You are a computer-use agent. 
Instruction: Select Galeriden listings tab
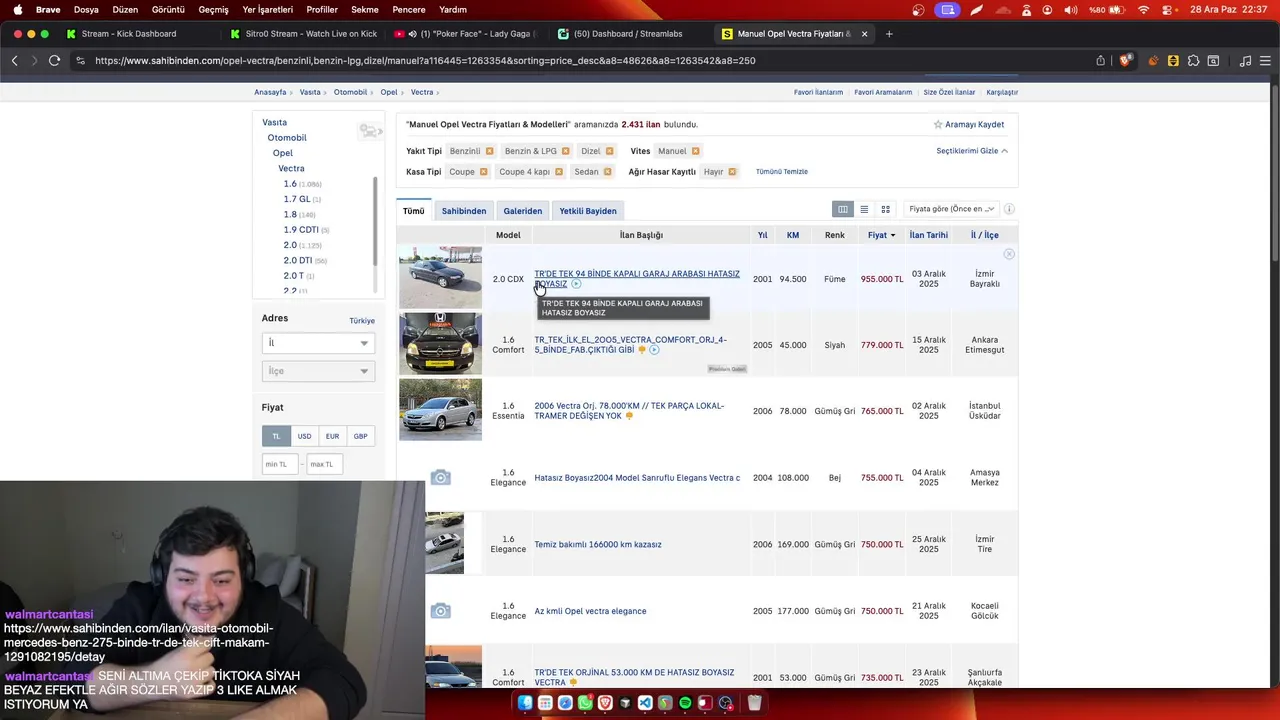pos(523,211)
